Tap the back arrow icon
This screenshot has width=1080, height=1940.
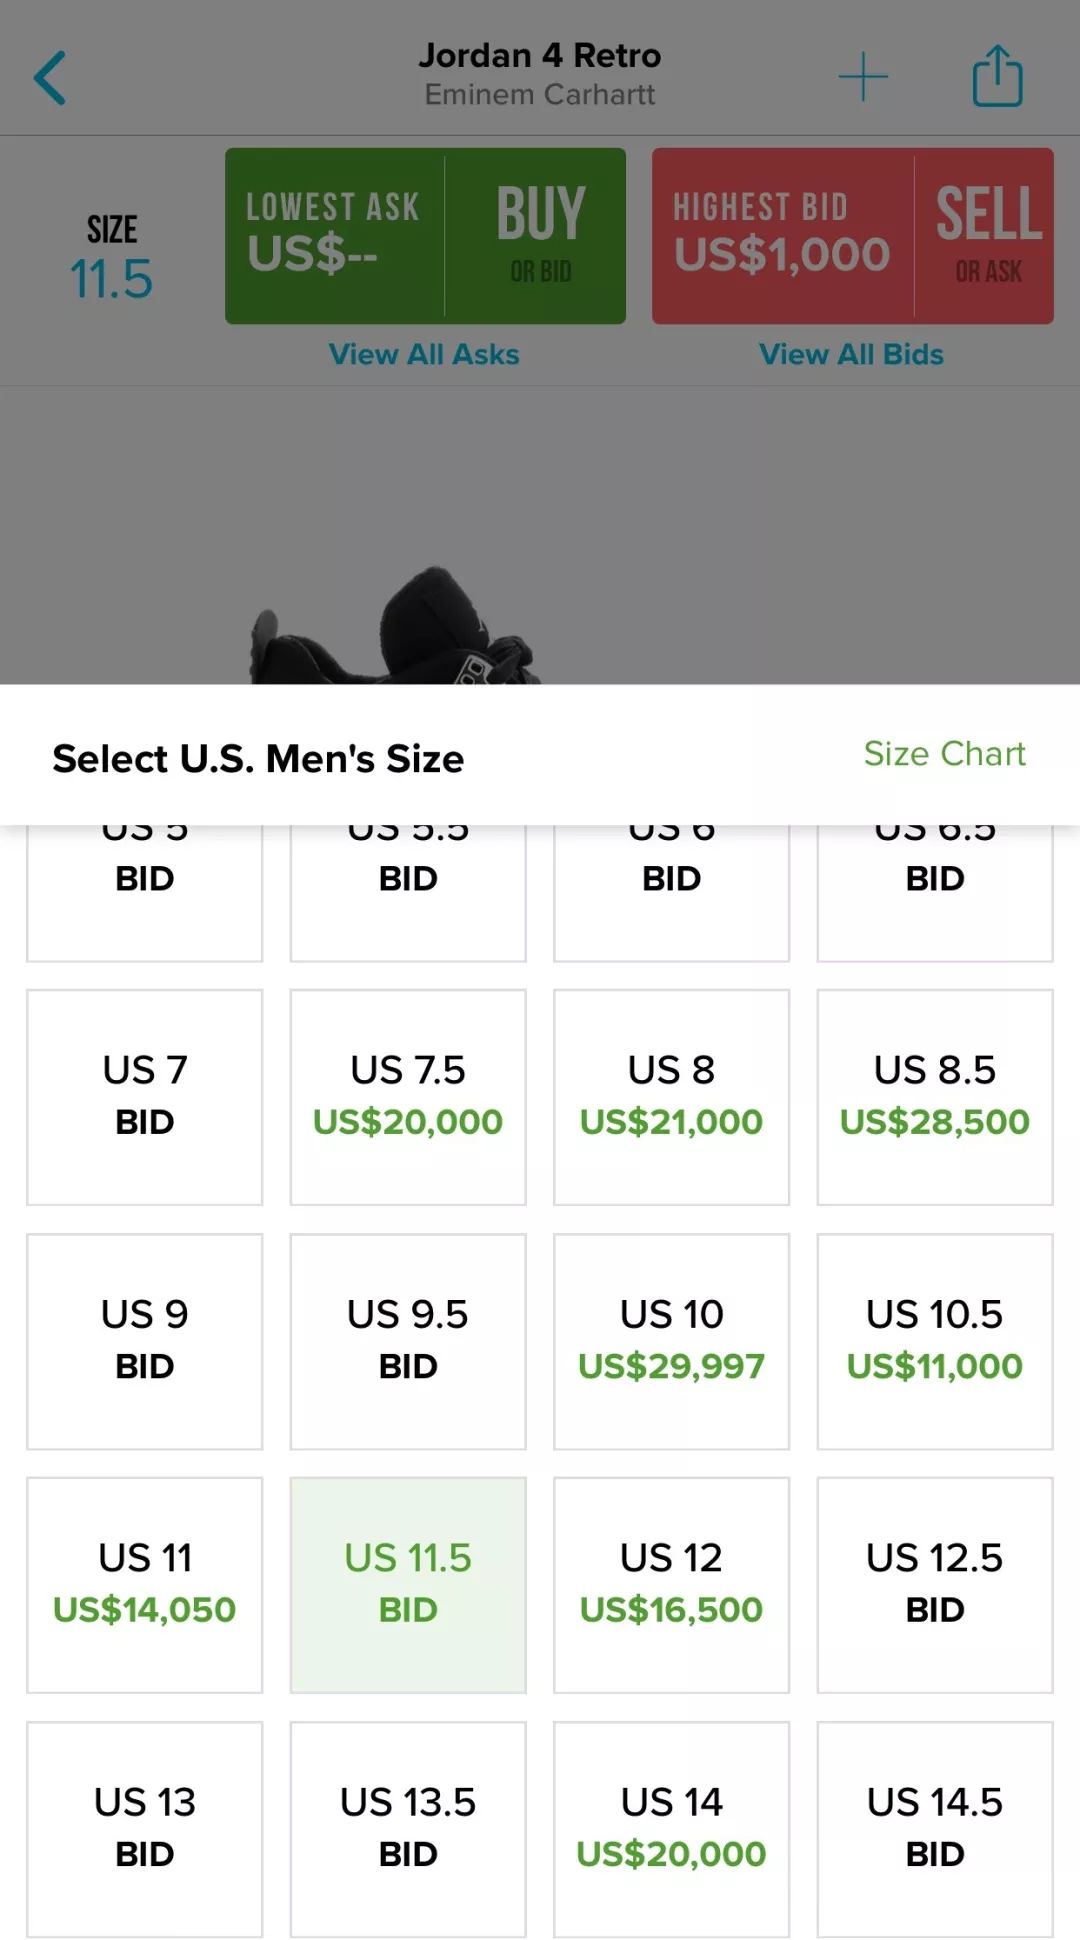(50, 78)
